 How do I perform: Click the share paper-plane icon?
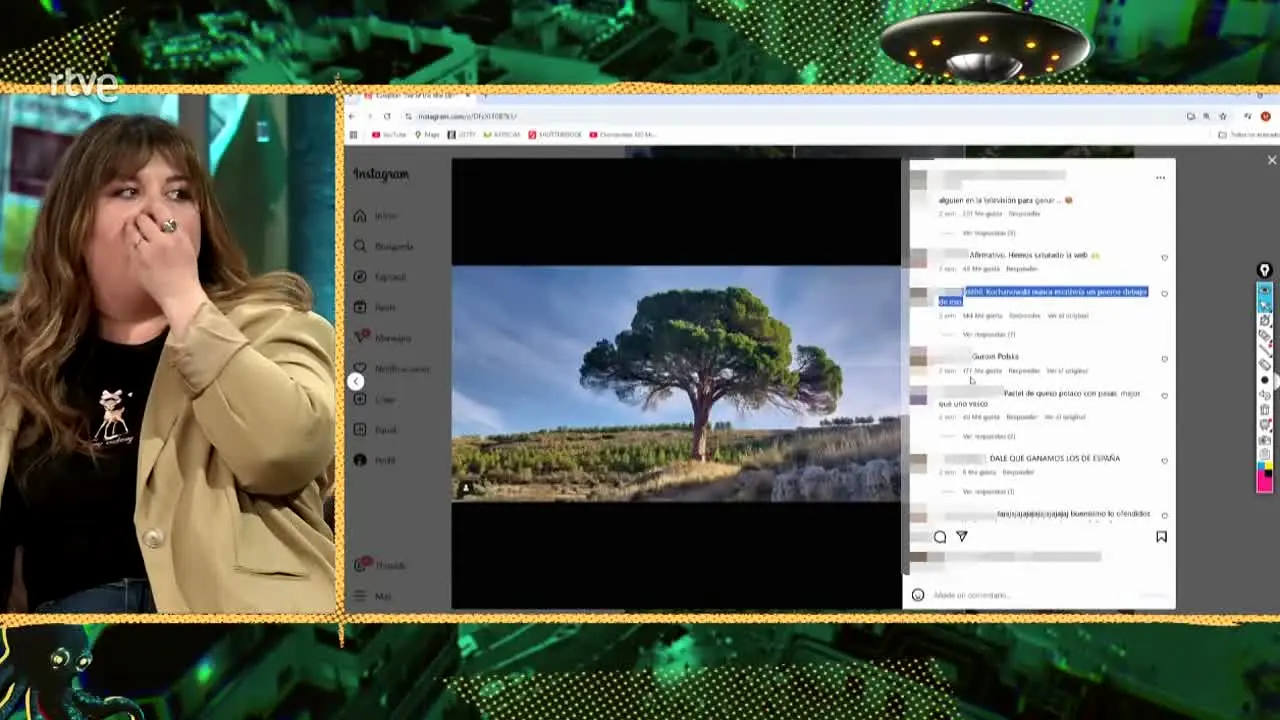coord(962,537)
